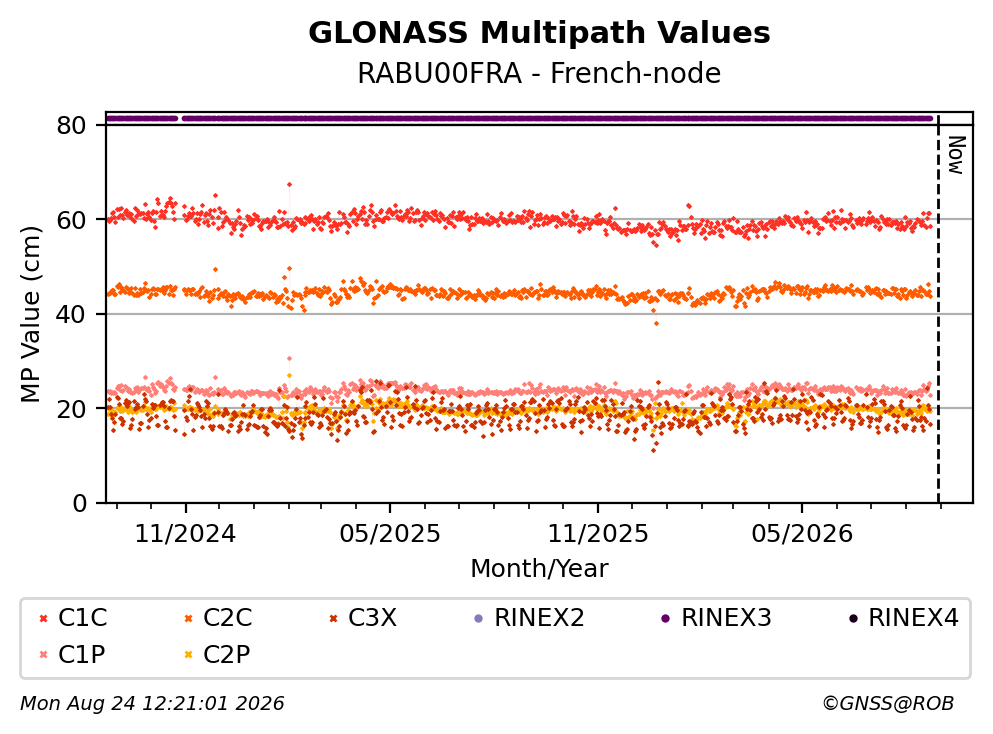Click the 11/2024 x-axis label

click(185, 534)
